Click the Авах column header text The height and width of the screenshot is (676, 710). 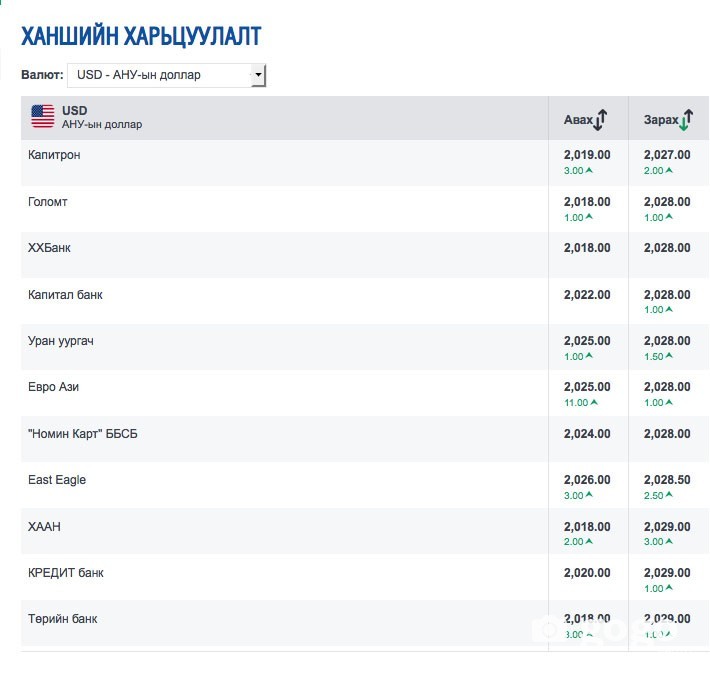(578, 120)
